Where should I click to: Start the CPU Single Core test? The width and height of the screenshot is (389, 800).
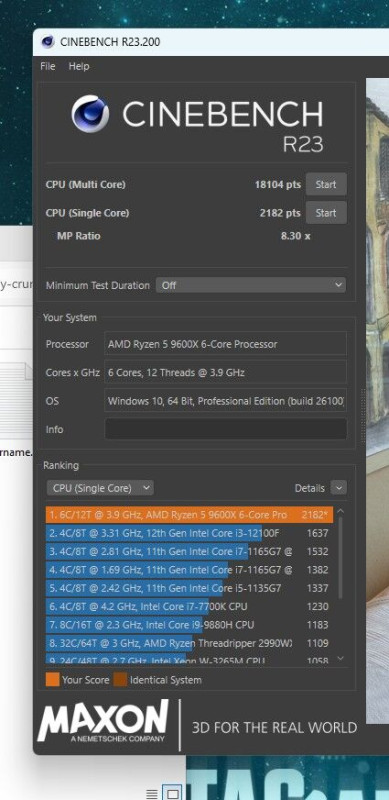326,213
